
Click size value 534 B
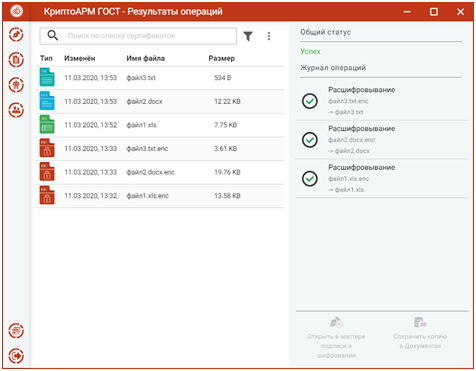[223, 78]
